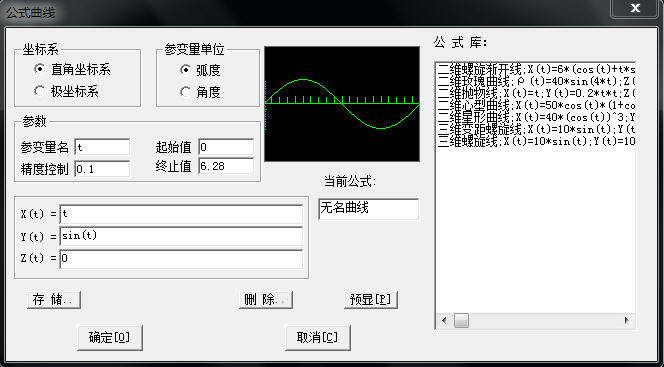Select 二维心型曲线 in the formula library
The height and width of the screenshot is (367, 664).
point(536,105)
